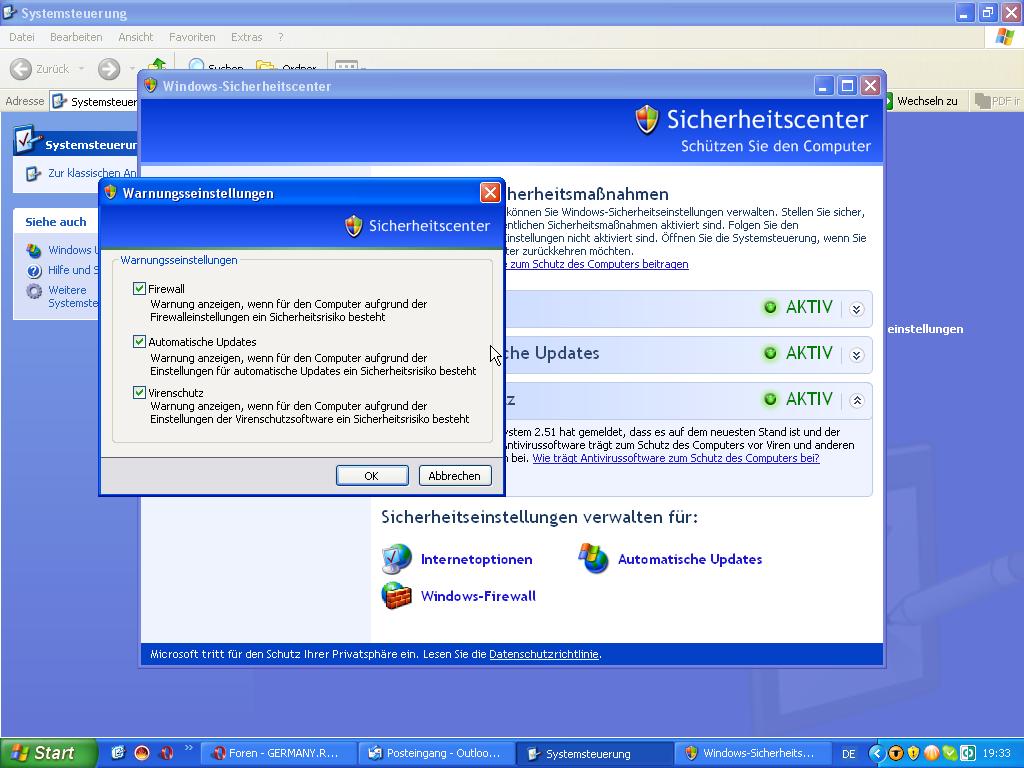
Task: Click the Internetoptionen globe icon
Action: tap(396, 559)
